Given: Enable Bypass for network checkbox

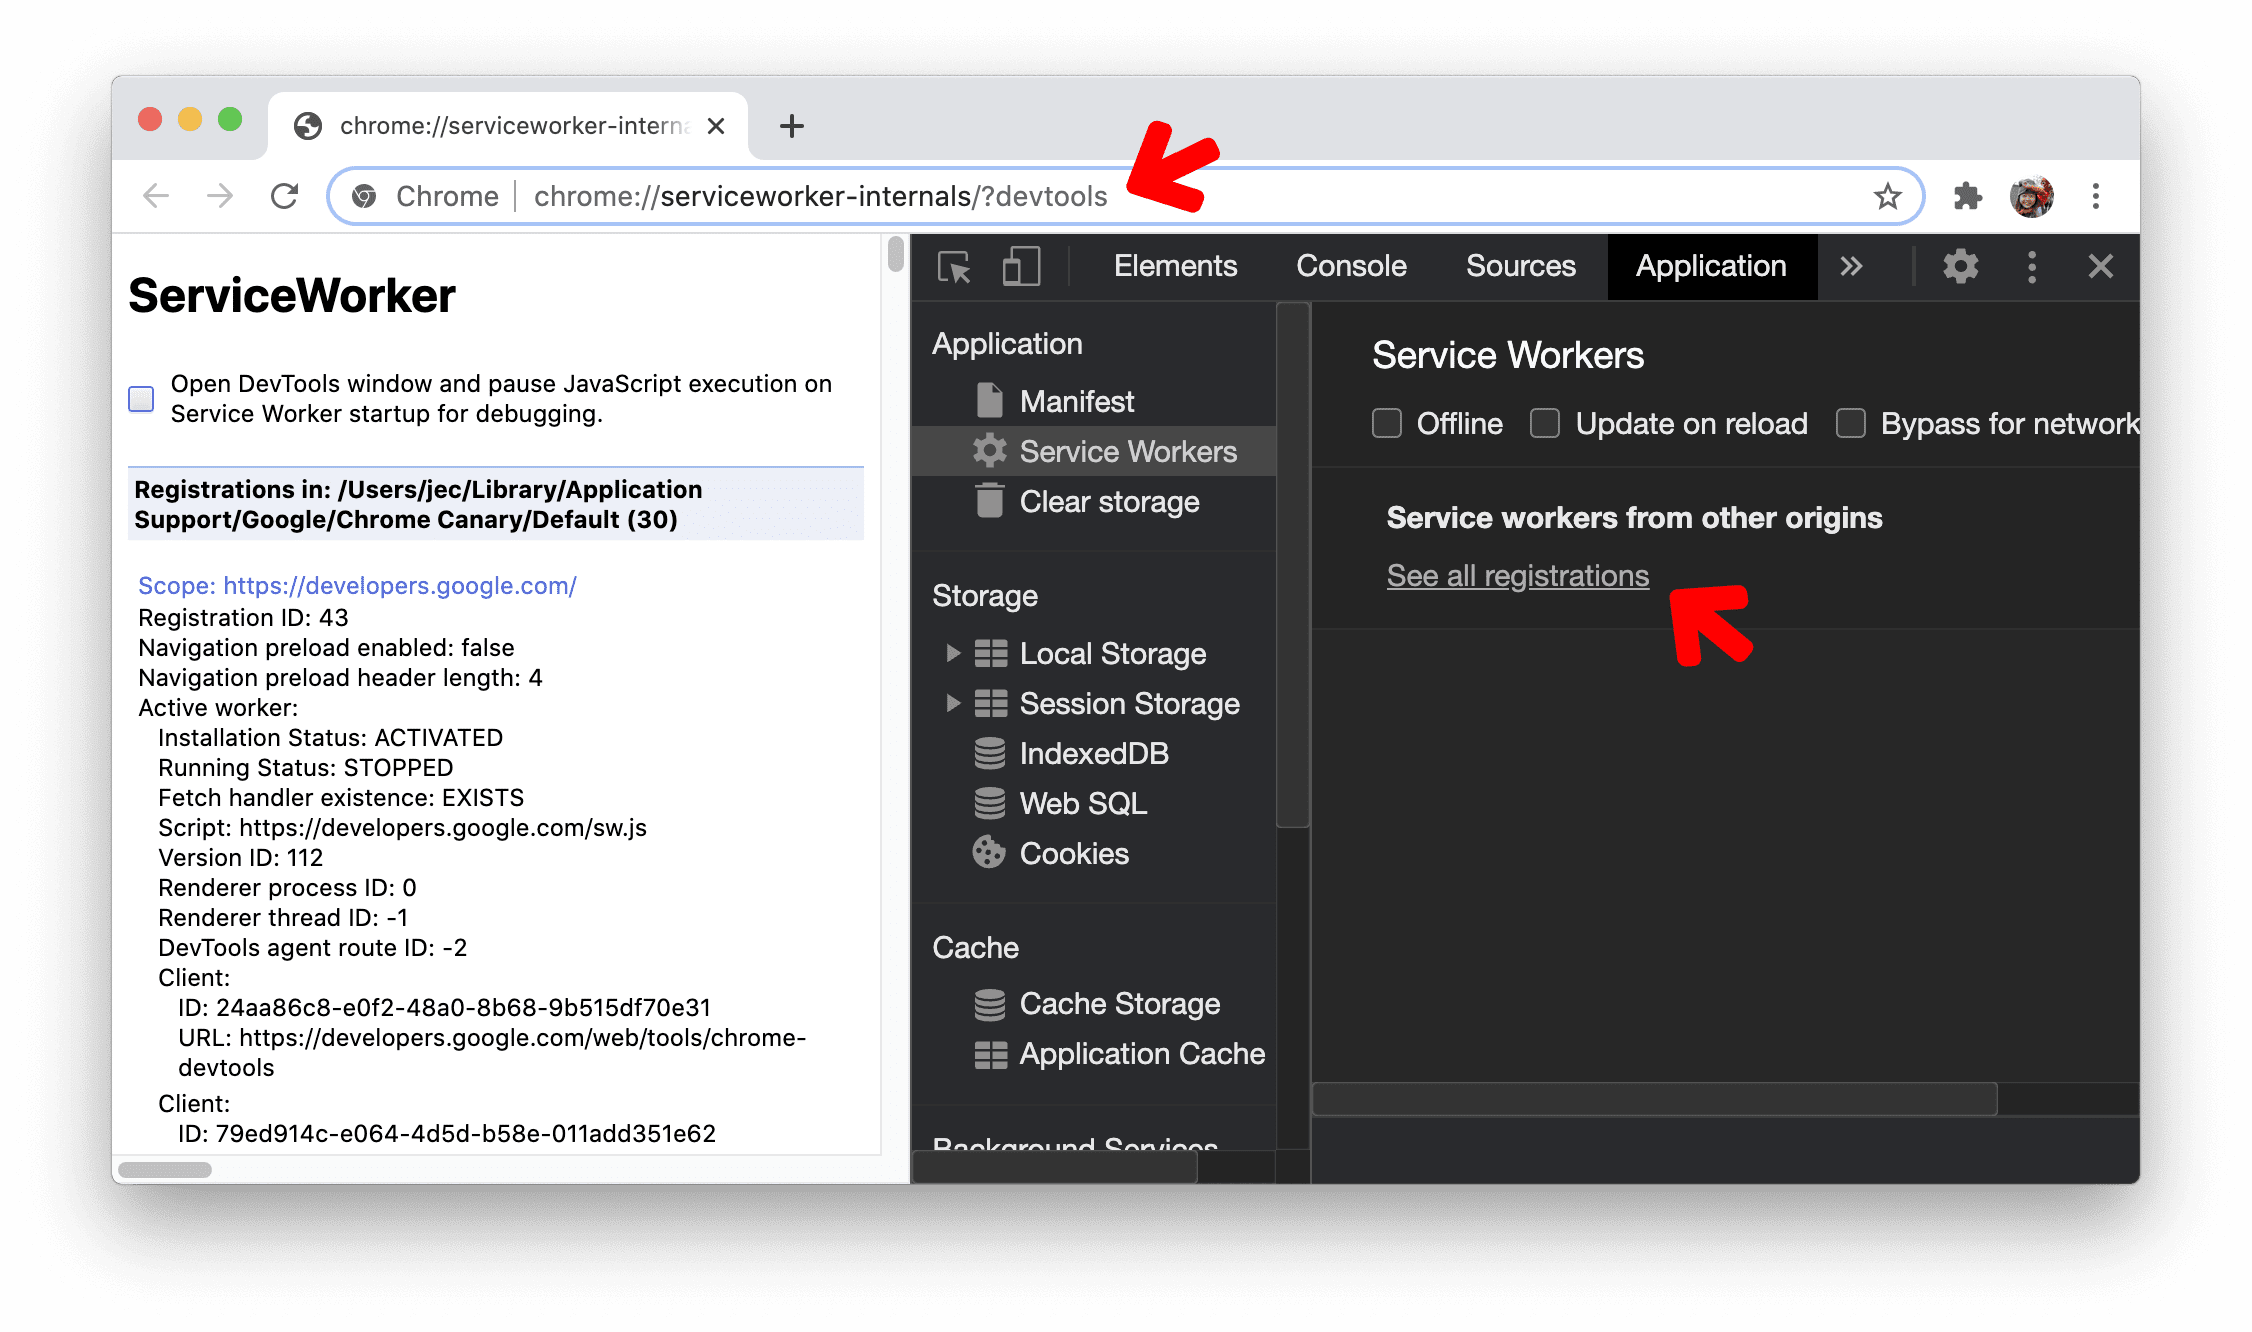Looking at the screenshot, I should pyautogui.click(x=1843, y=422).
